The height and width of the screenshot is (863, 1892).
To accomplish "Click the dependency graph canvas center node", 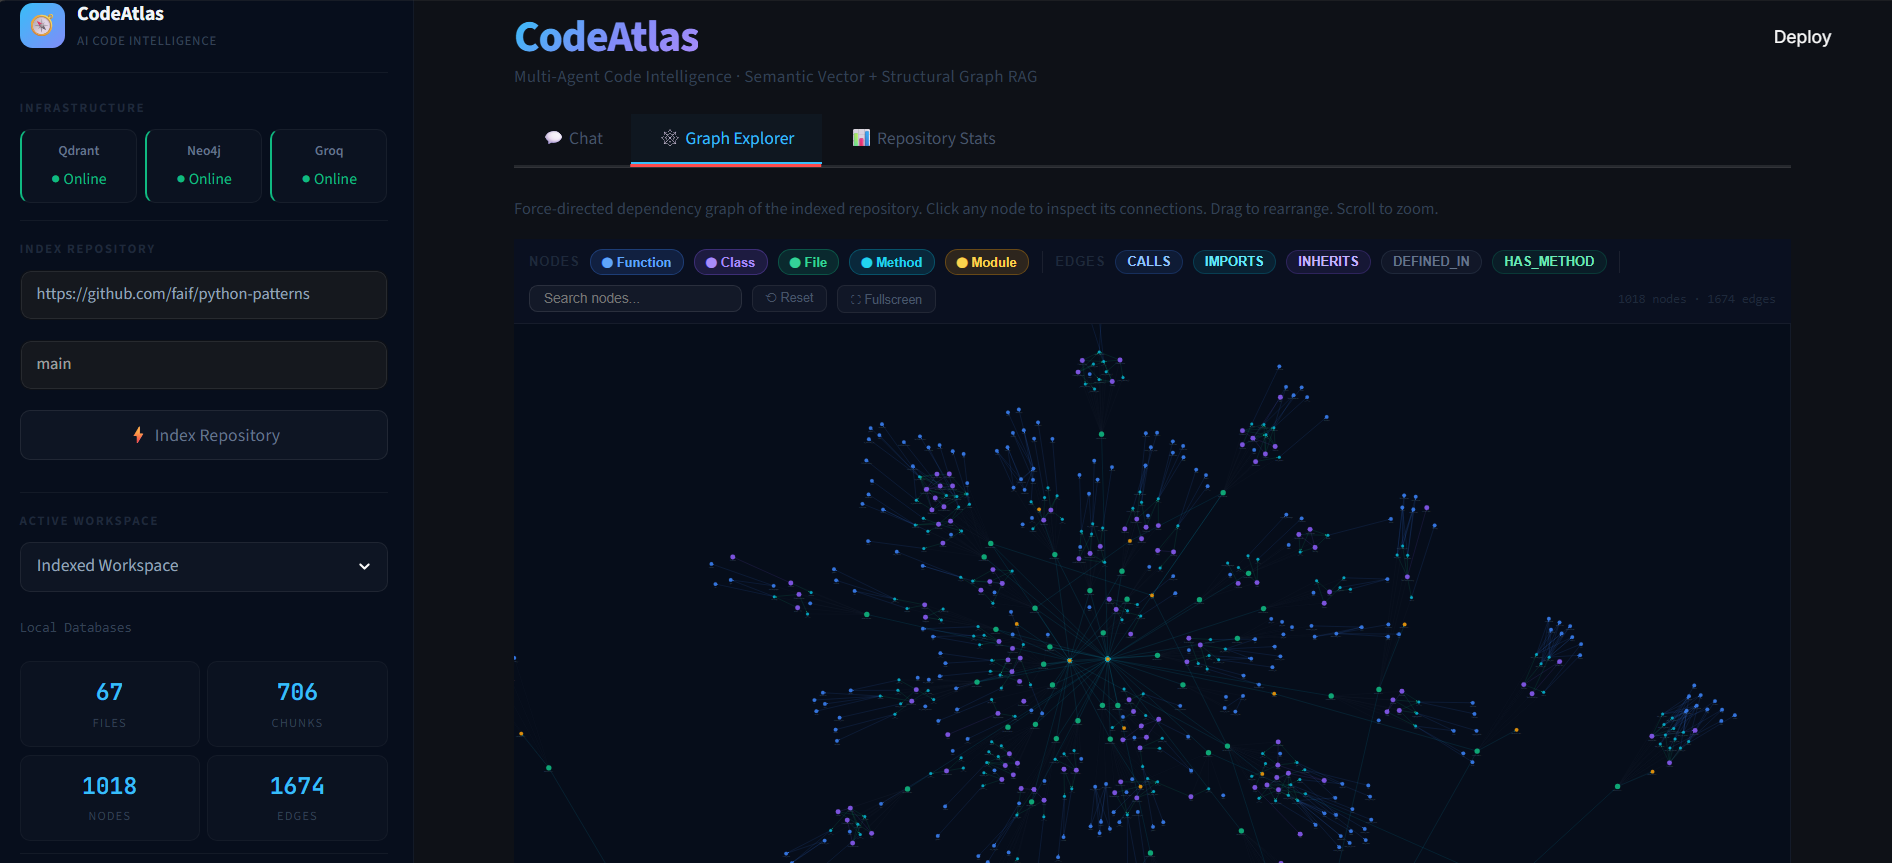I will (x=1107, y=659).
